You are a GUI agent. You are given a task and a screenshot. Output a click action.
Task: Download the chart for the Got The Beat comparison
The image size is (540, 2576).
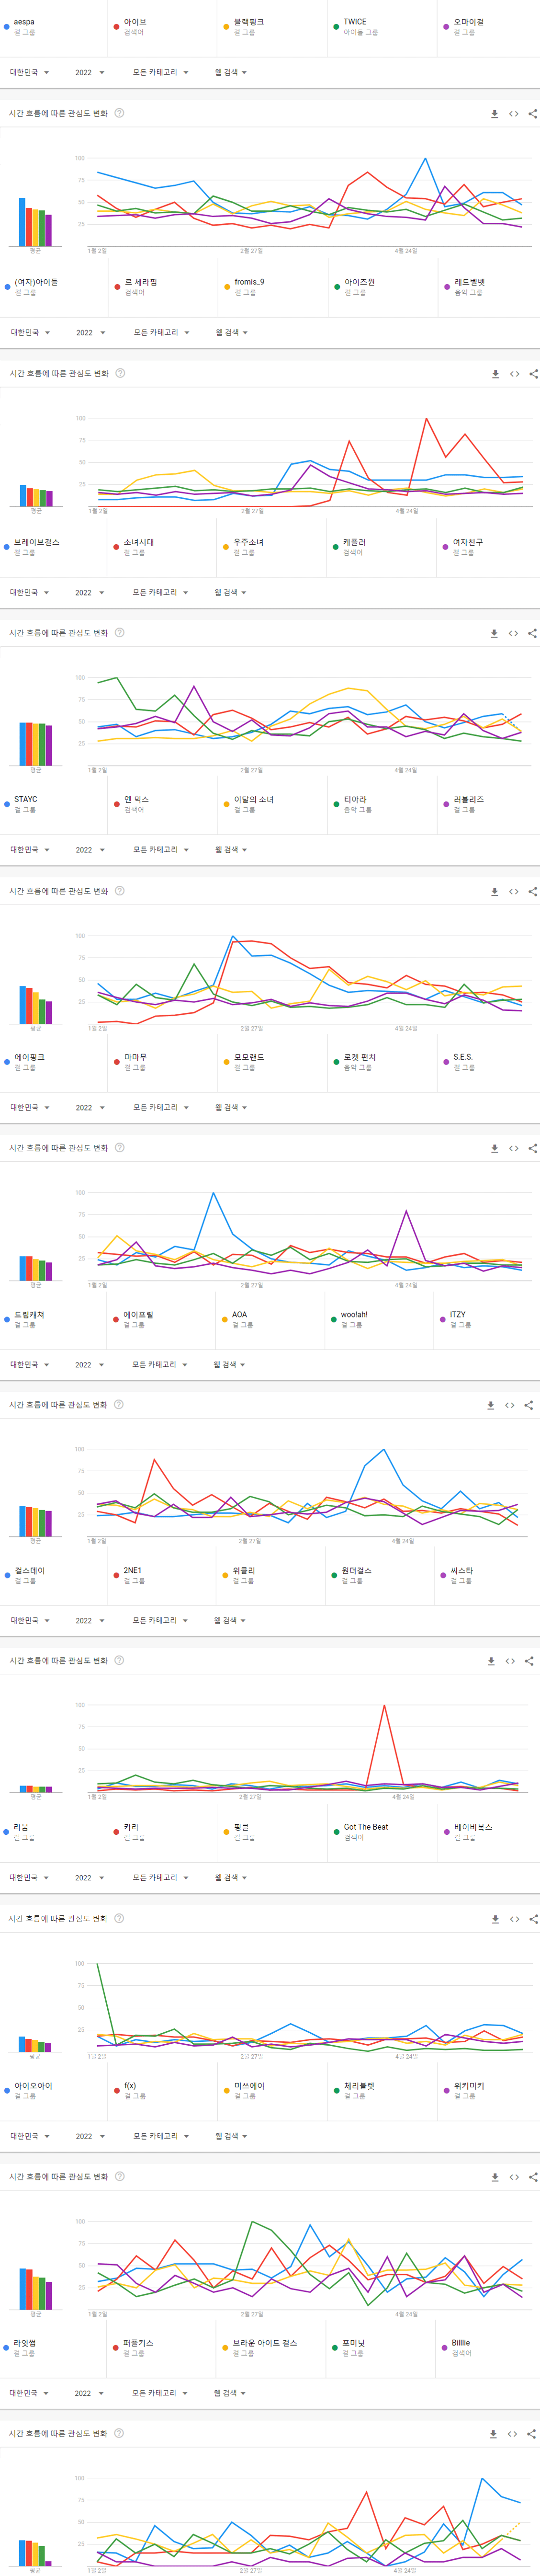point(495,1920)
